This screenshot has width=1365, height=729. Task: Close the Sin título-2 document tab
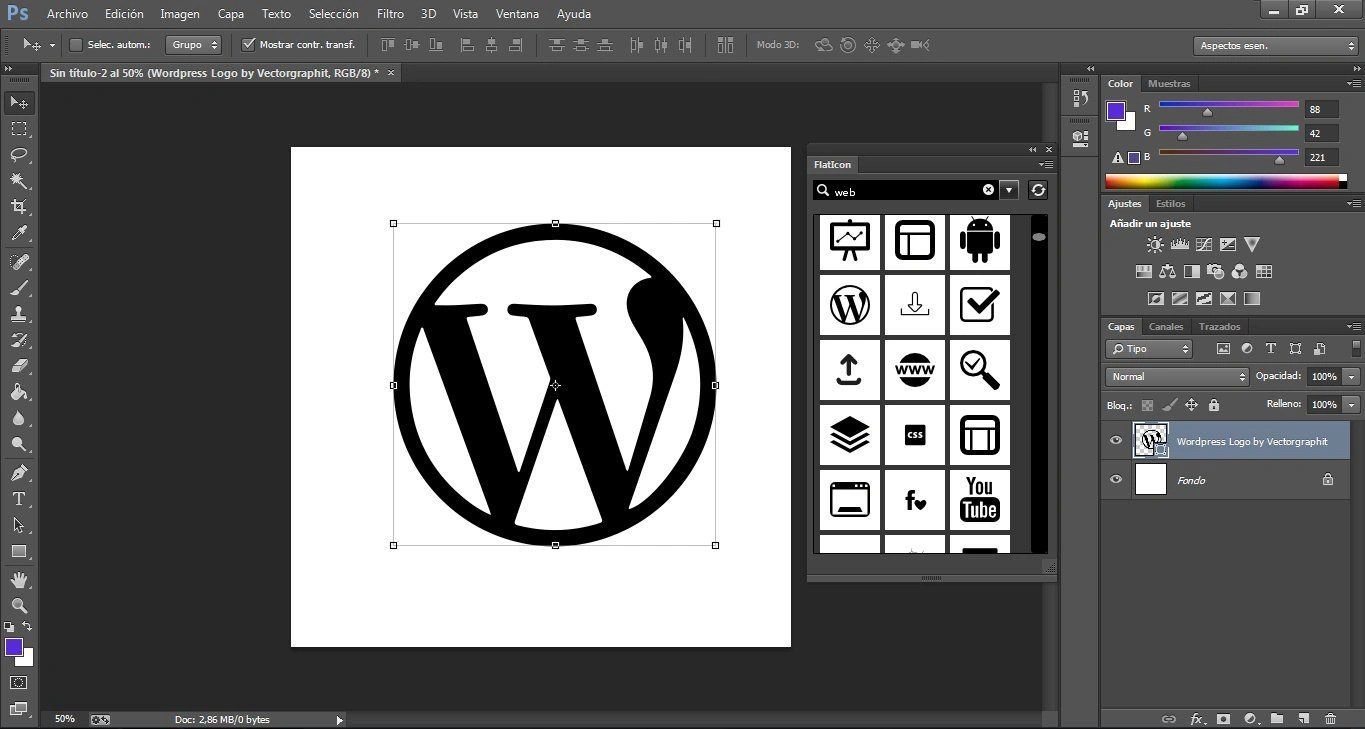point(391,73)
